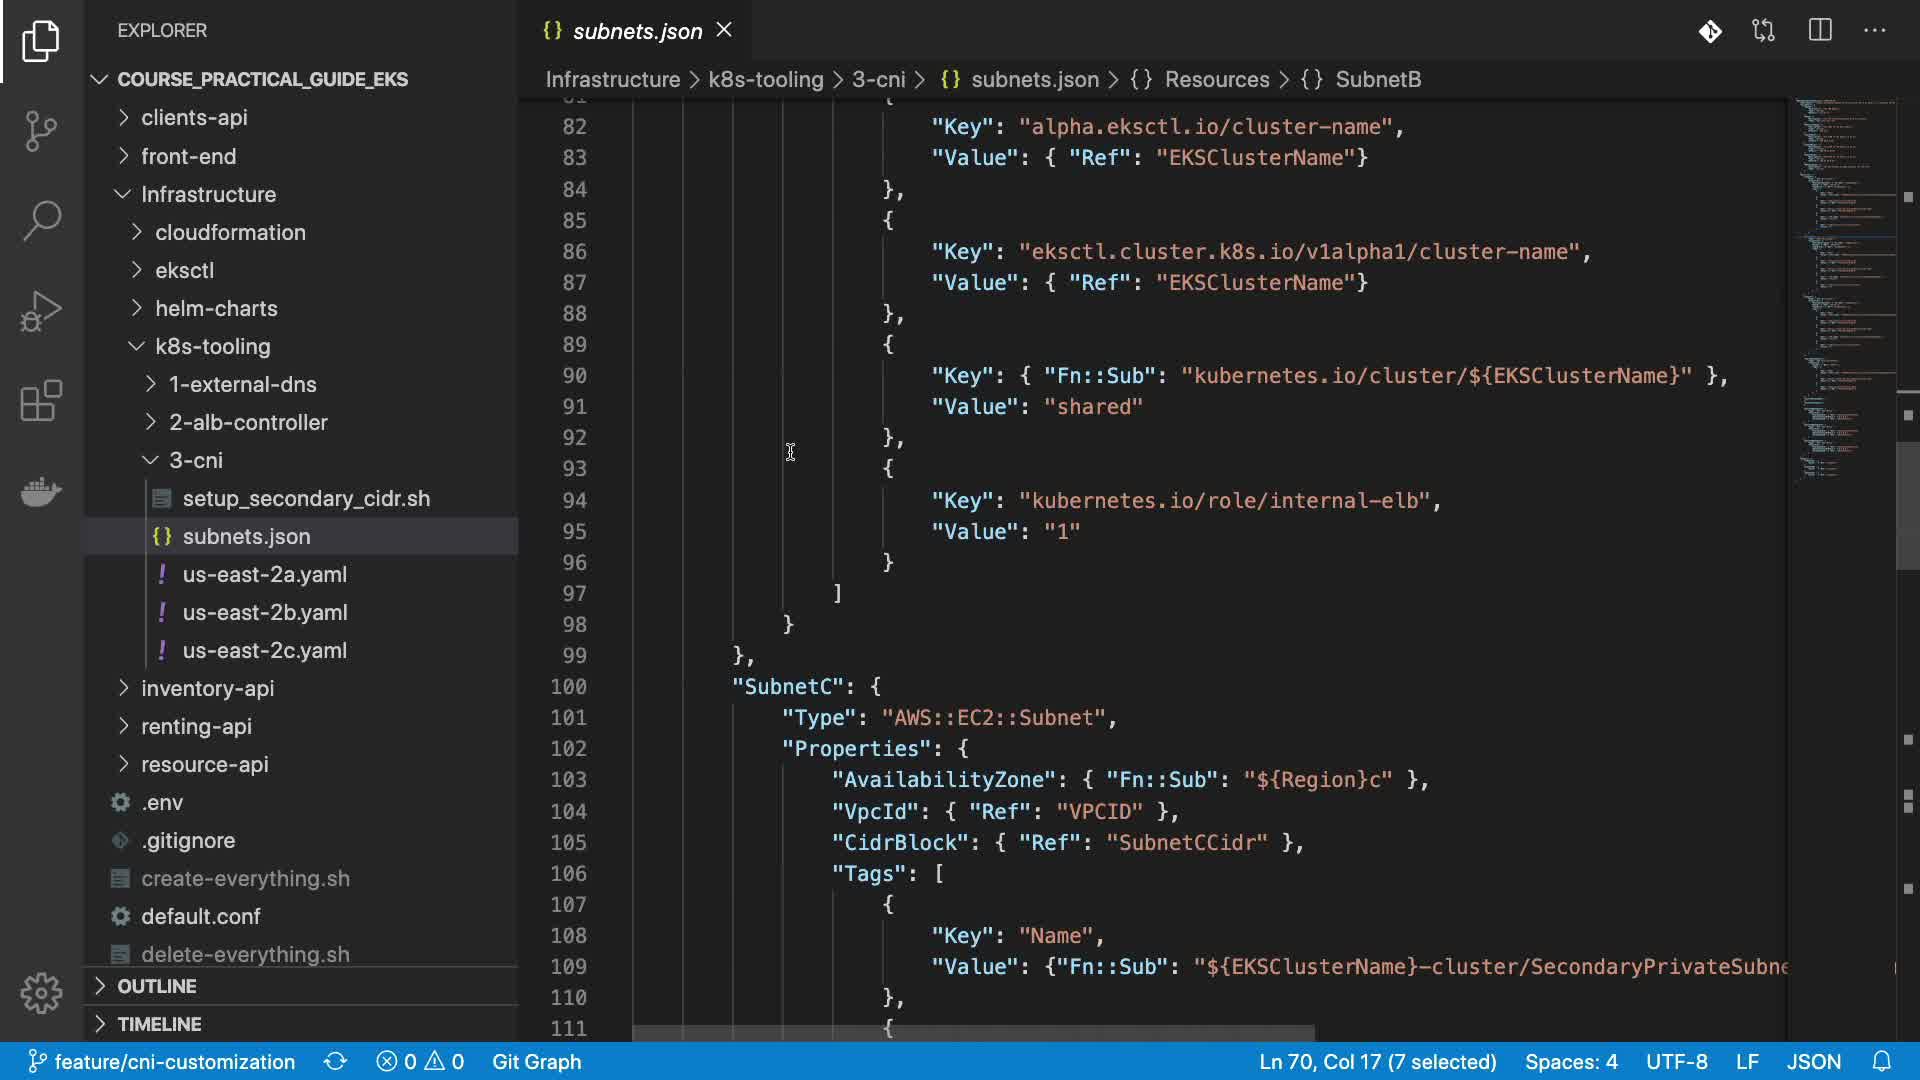The width and height of the screenshot is (1920, 1080).
Task: Open the Docker view
Action: 41,491
